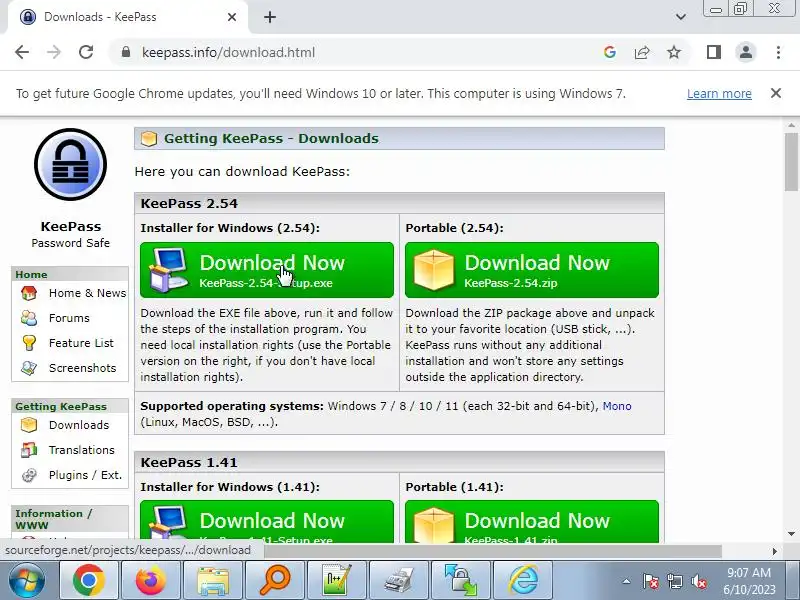This screenshot has height=600, width=800.
Task: Click the Plugins / Ext. gear icon
Action: [x=29, y=475]
